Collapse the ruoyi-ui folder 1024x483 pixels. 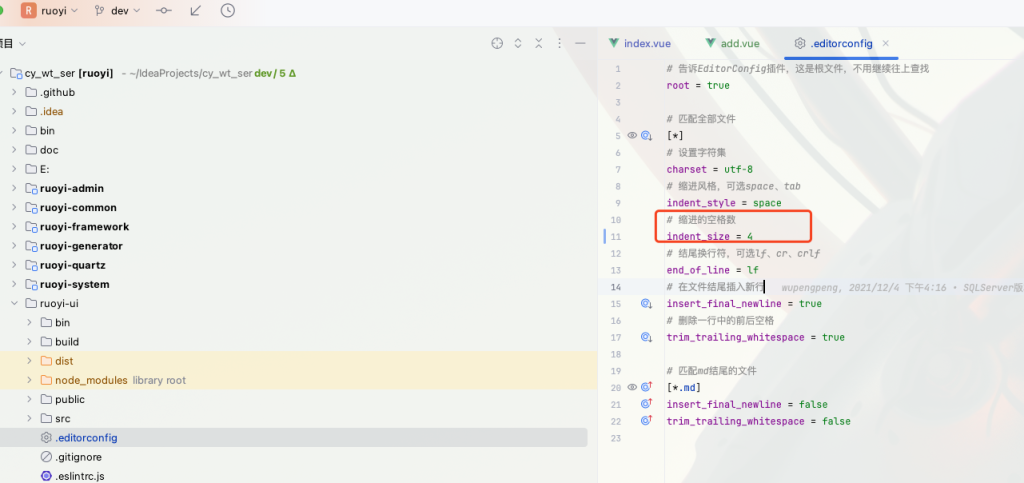13,303
